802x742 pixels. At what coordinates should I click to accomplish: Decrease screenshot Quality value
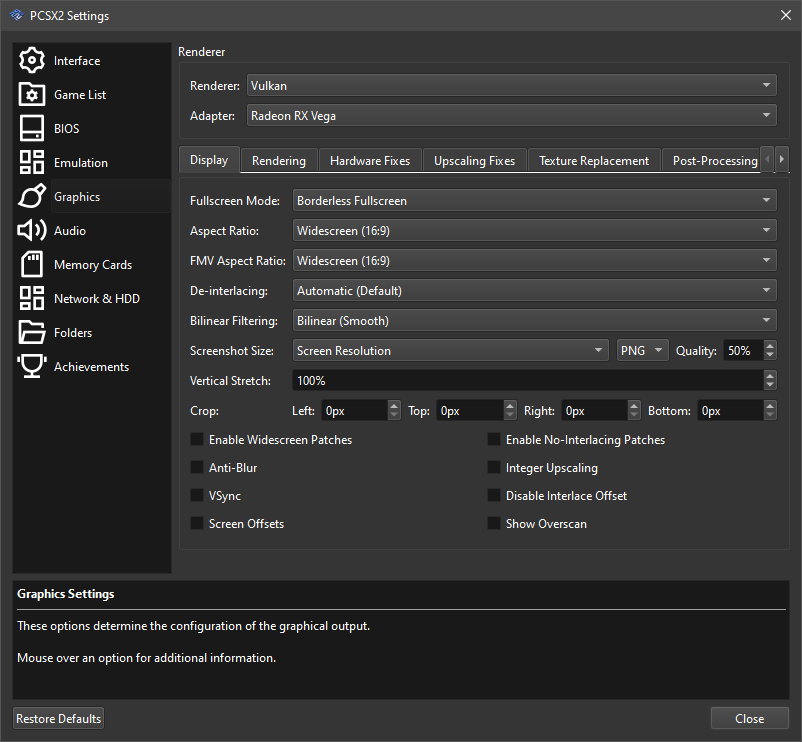(770, 355)
